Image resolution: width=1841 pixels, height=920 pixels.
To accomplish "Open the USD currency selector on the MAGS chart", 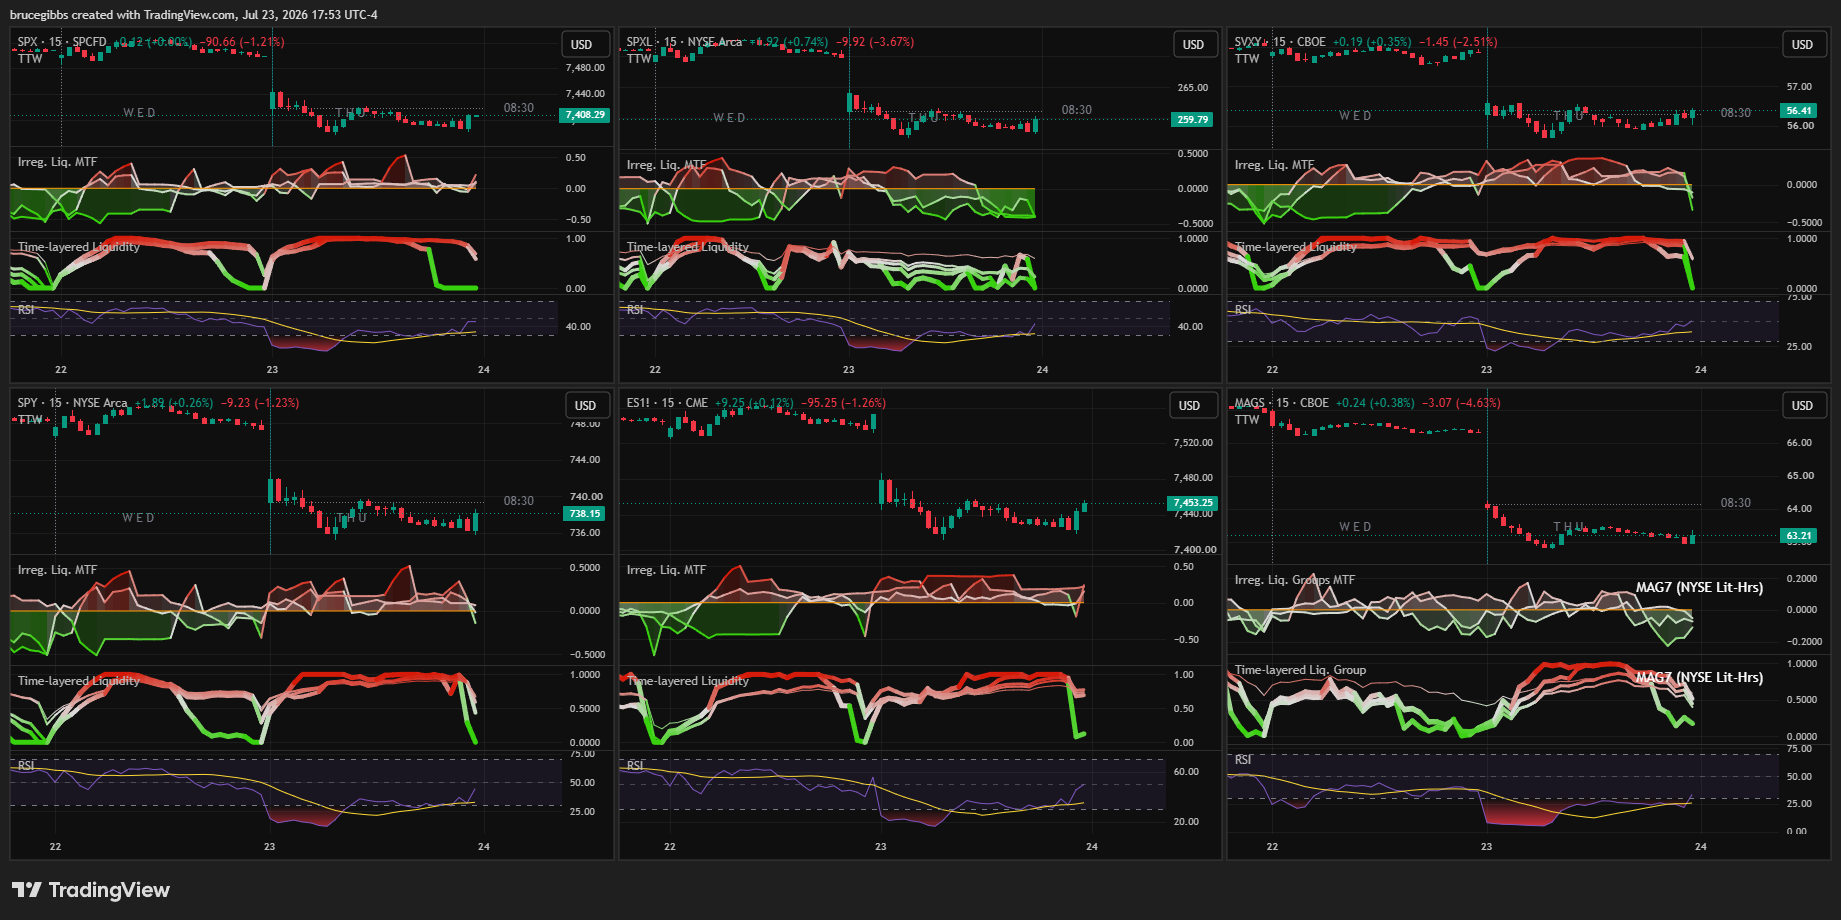I will click(1802, 406).
